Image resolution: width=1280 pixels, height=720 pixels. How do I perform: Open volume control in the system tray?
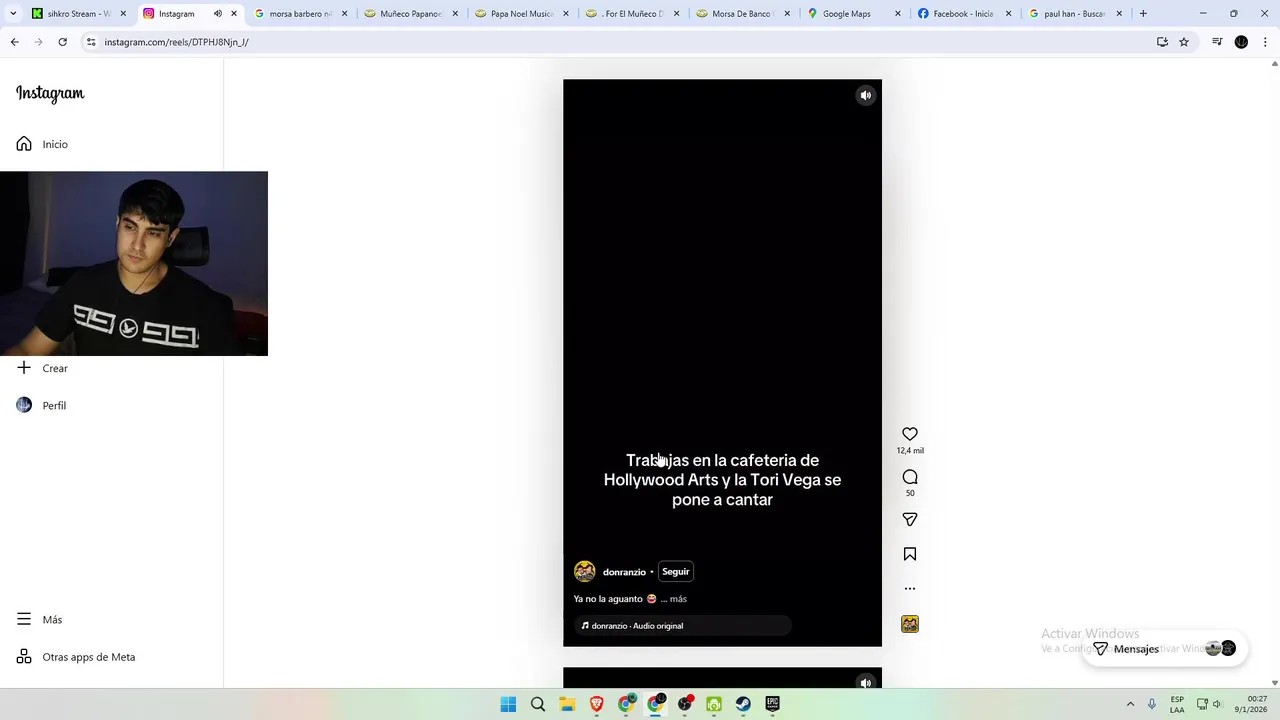(x=1217, y=704)
